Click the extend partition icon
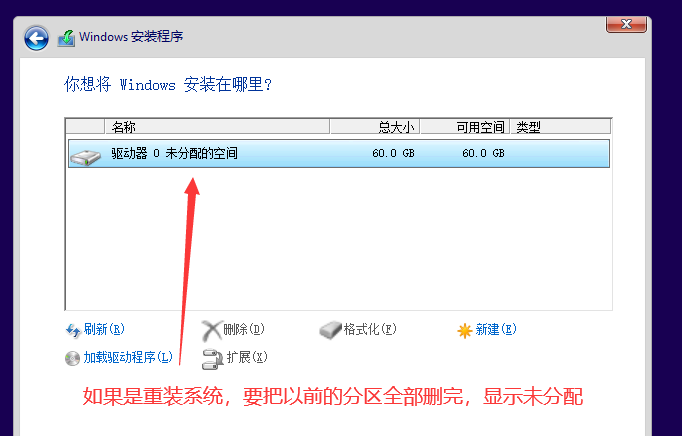Screen dimensions: 682x436 (x=212, y=359)
